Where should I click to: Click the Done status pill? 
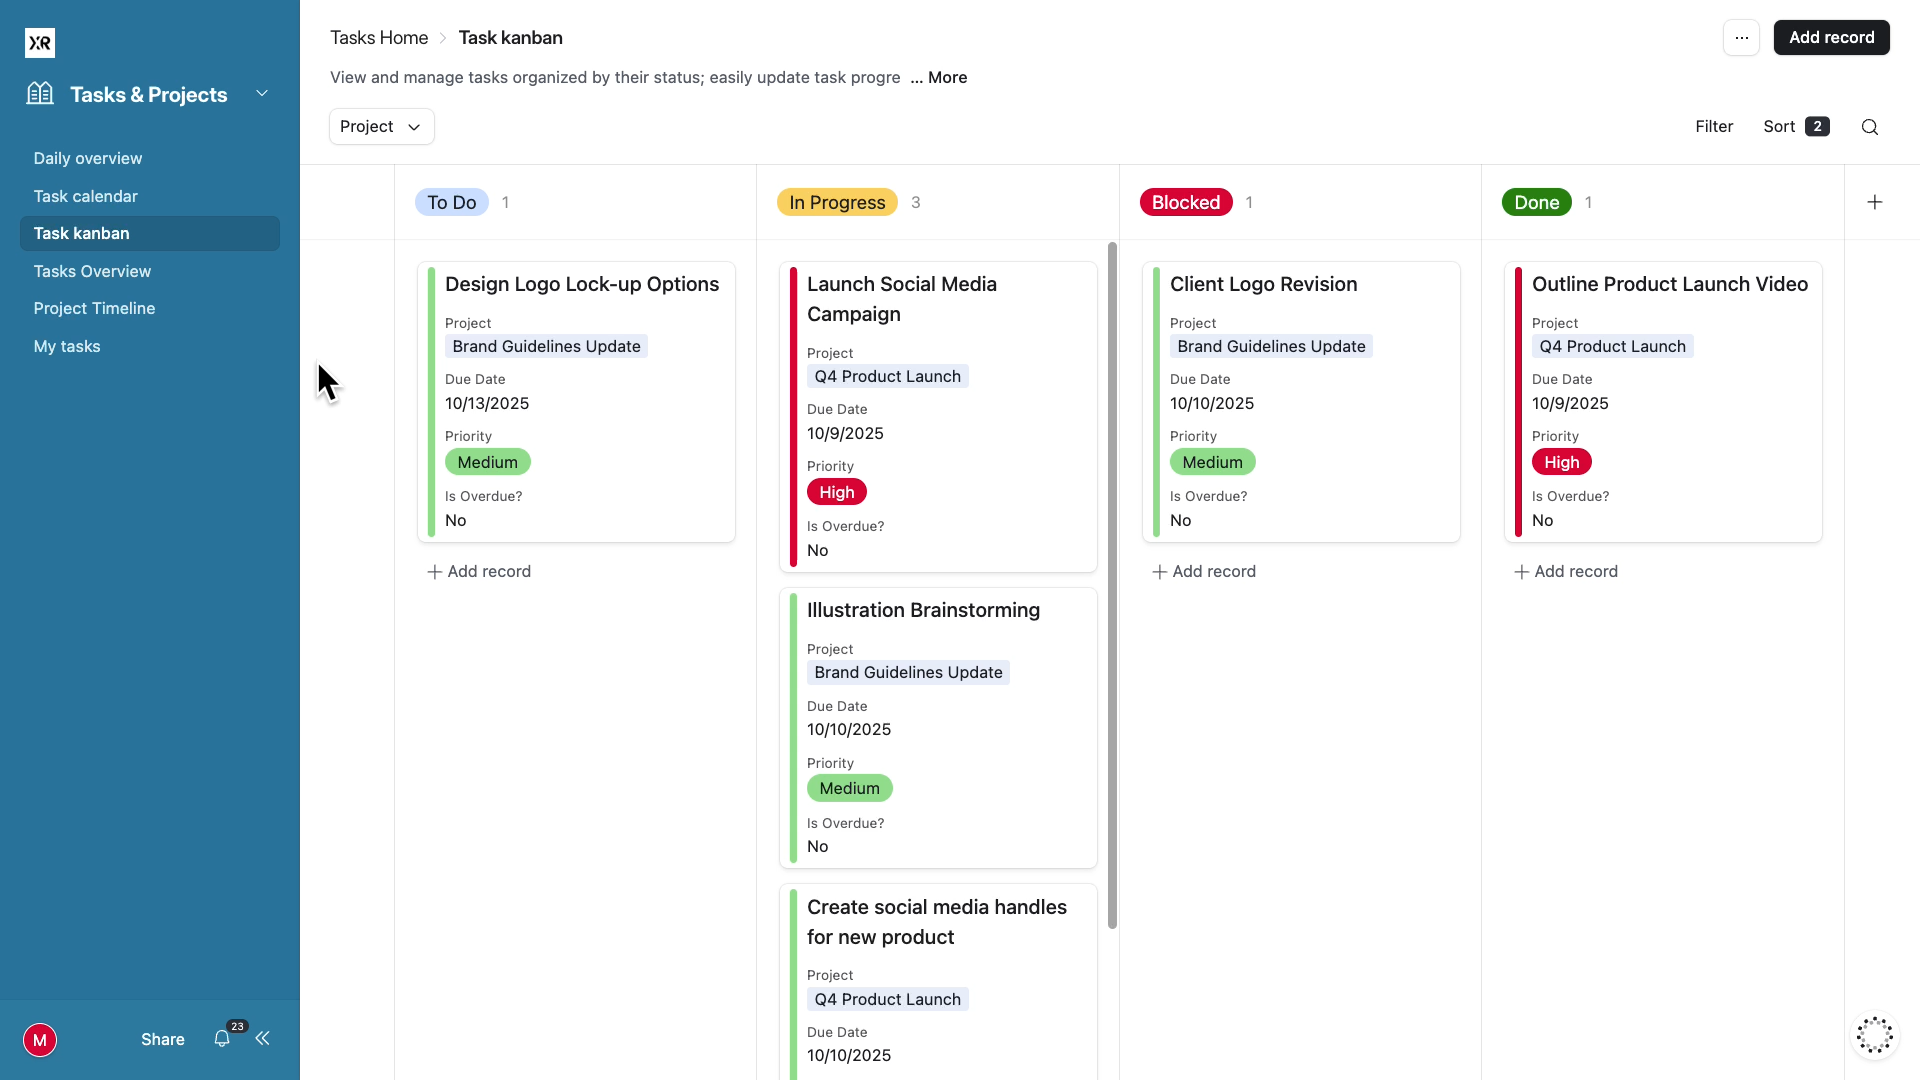[1536, 202]
